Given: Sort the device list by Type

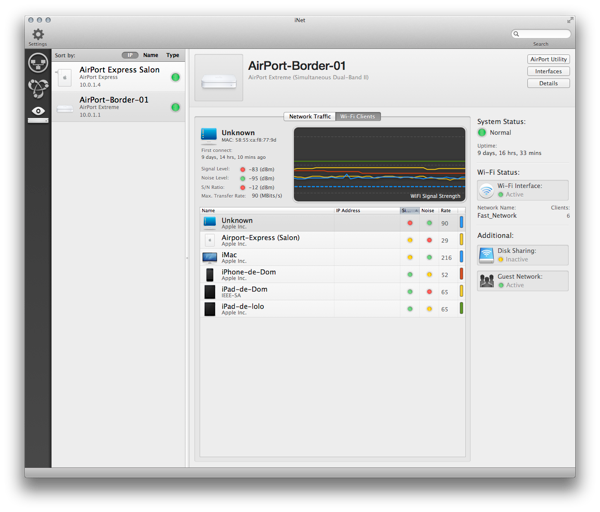Looking at the screenshot, I should pyautogui.click(x=173, y=55).
